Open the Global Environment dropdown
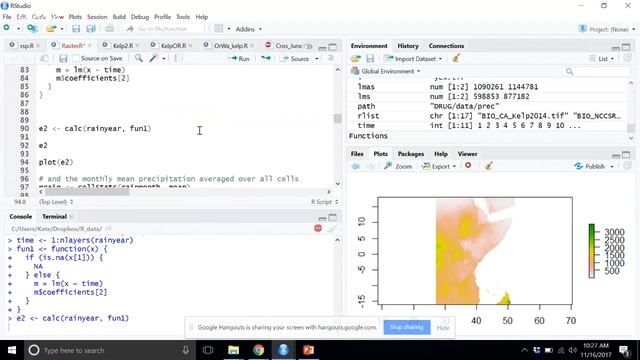 pyautogui.click(x=385, y=71)
